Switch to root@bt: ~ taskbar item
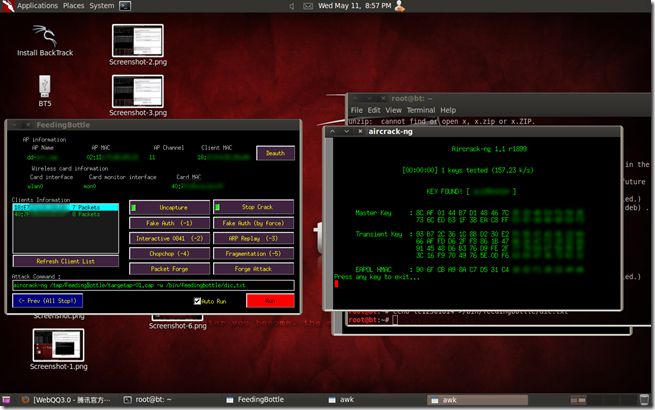Viewport: 655px width, 410px height. [x=148, y=400]
